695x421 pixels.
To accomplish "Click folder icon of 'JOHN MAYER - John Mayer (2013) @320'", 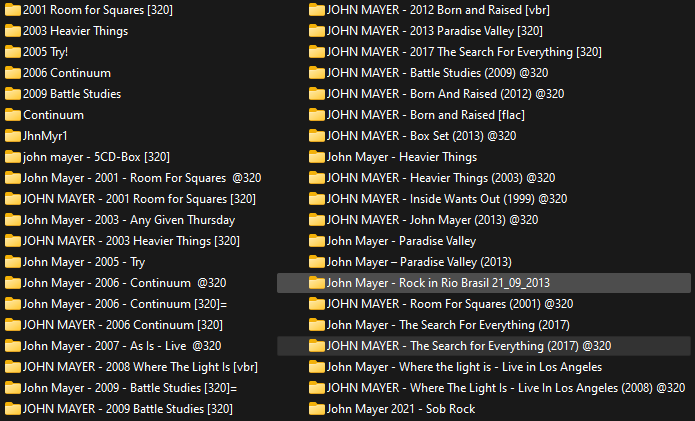I will point(316,220).
